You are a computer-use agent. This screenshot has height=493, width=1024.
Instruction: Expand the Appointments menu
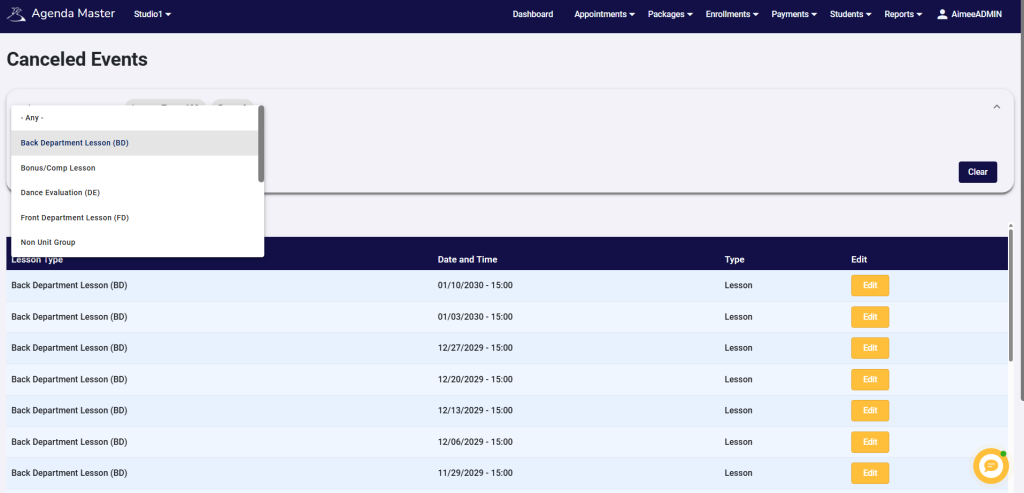[x=605, y=15]
